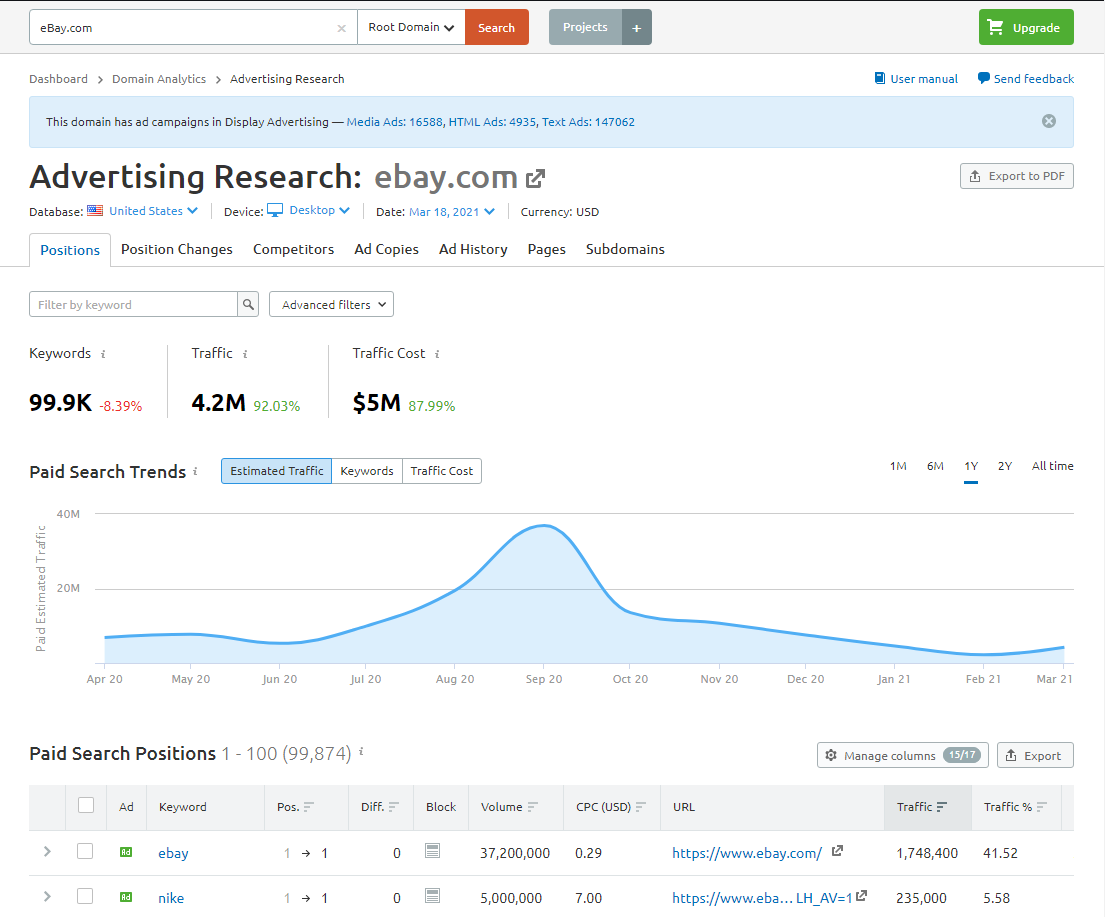Open the Advanced filters dropdown
Viewport: 1105px width, 917px height.
331,304
